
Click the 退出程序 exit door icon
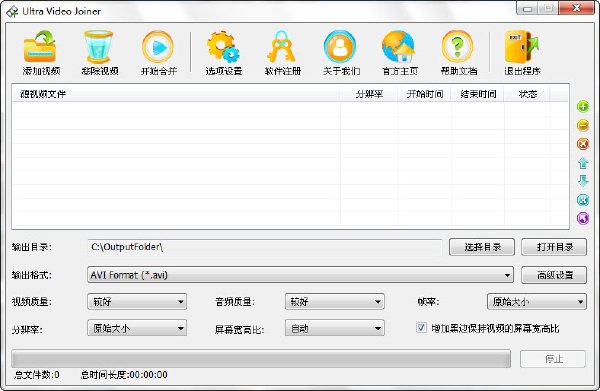(521, 47)
